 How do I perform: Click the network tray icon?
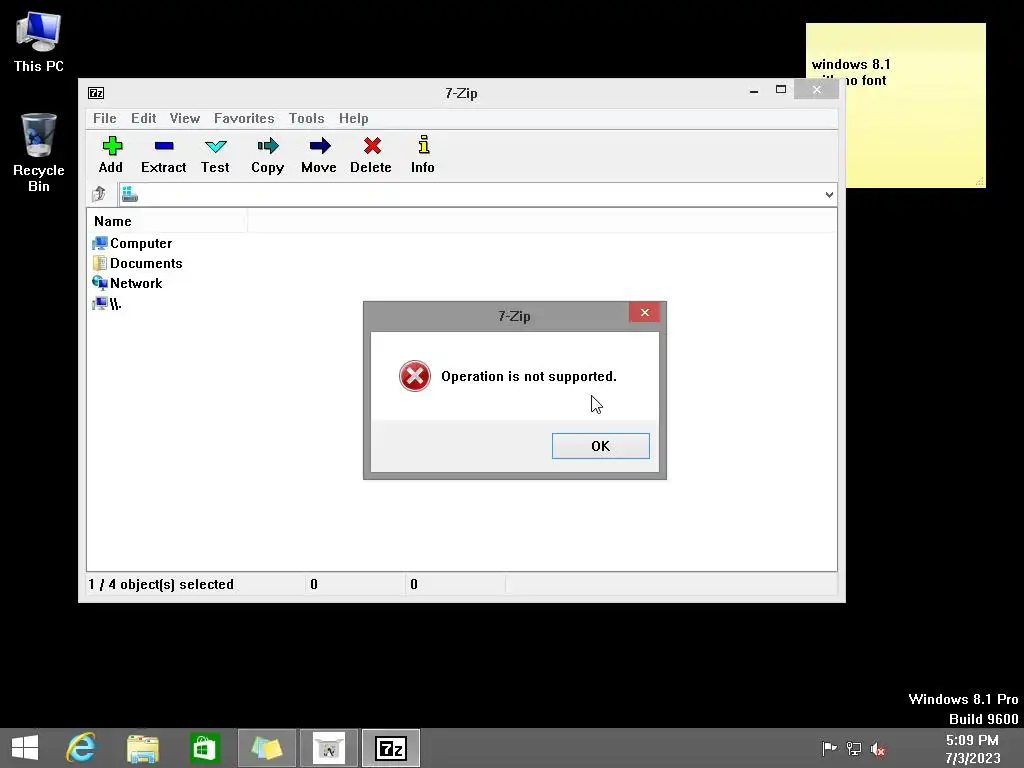854,748
